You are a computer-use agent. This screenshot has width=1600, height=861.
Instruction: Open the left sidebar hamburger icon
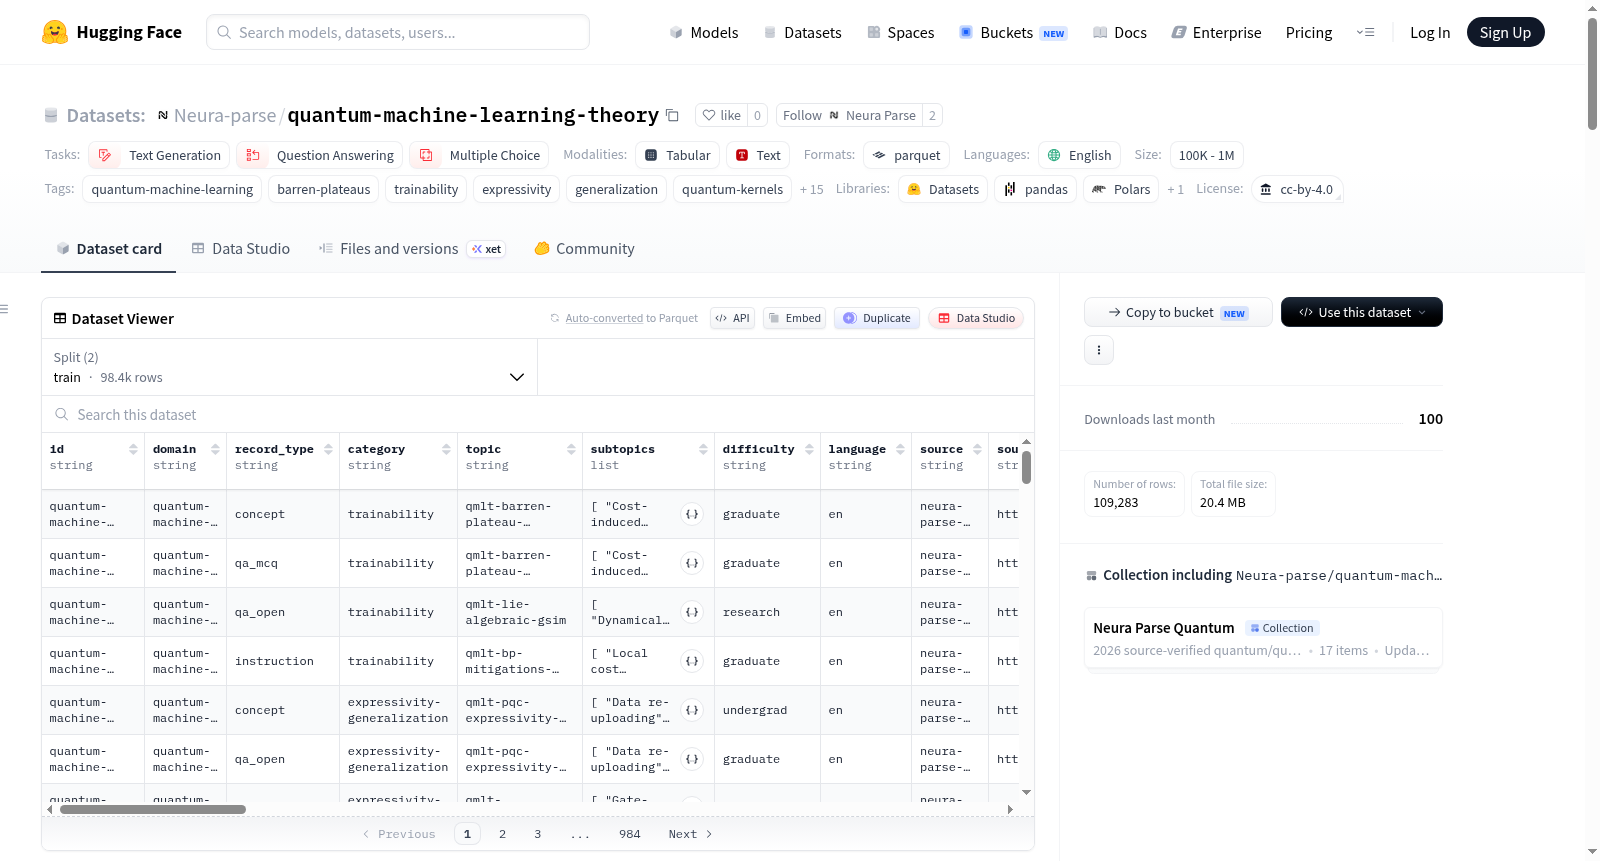[4, 309]
